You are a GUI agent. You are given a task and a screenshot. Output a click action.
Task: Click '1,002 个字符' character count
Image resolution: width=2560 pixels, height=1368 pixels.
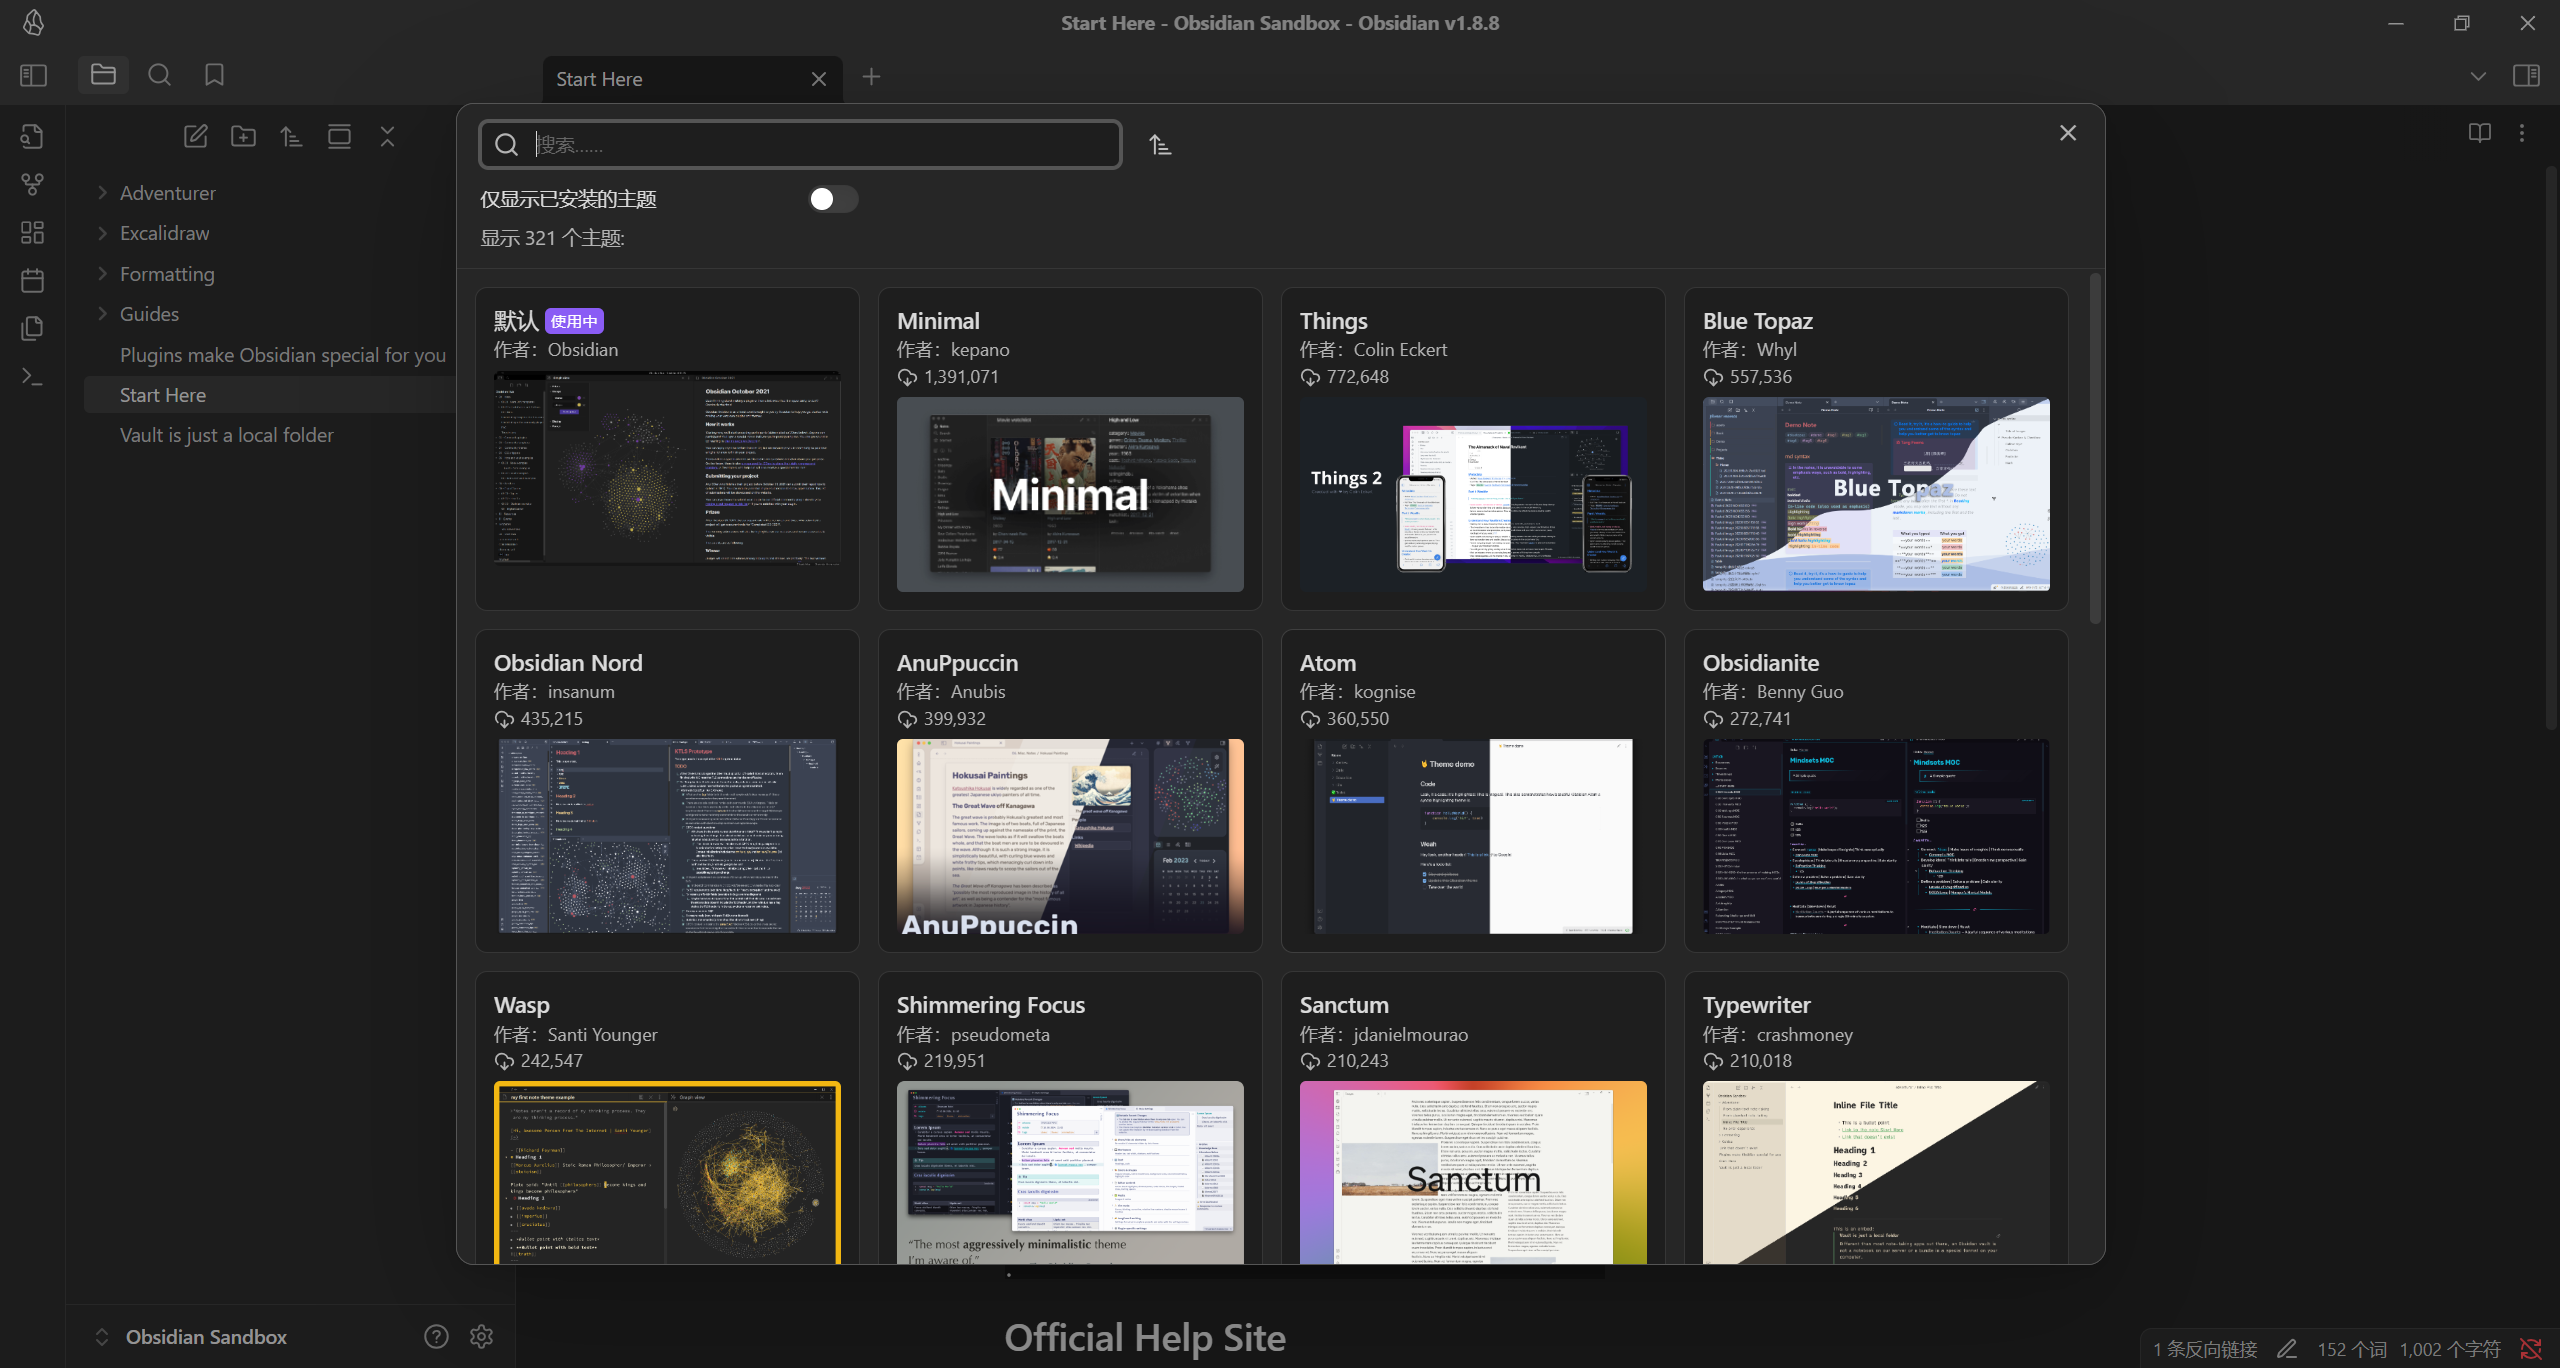pyautogui.click(x=2450, y=1350)
